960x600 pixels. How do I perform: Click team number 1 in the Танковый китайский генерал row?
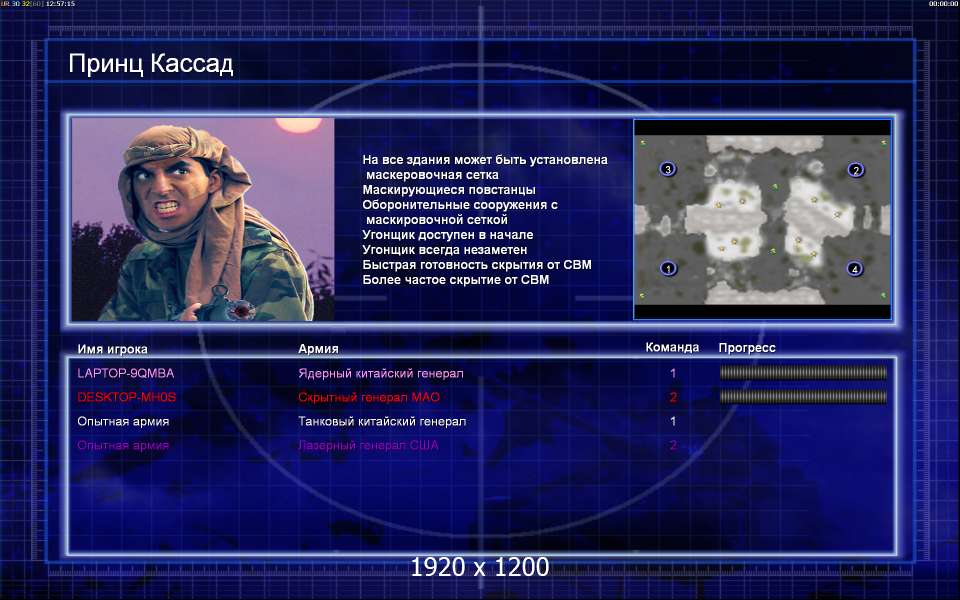[x=673, y=421]
